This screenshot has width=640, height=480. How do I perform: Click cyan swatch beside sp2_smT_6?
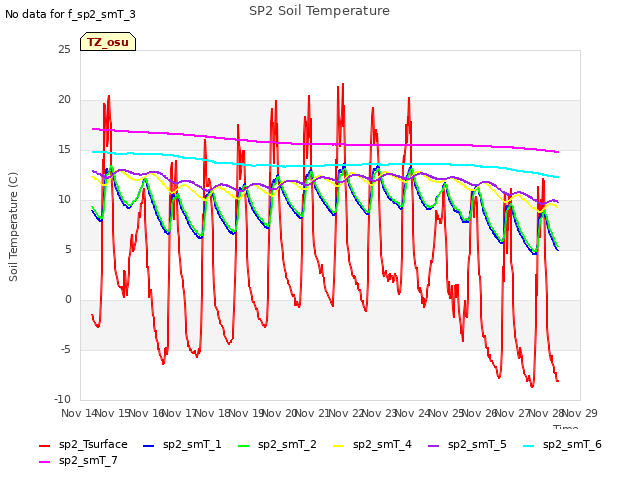click(529, 446)
